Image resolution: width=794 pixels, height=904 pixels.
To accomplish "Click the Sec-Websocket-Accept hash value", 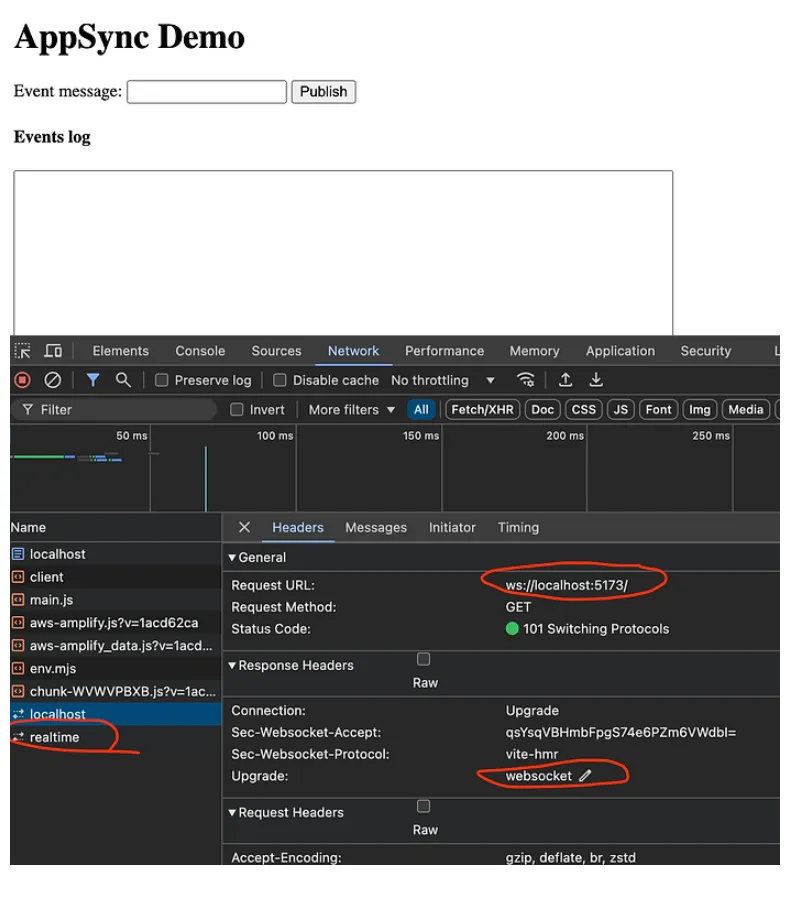I will point(621,732).
